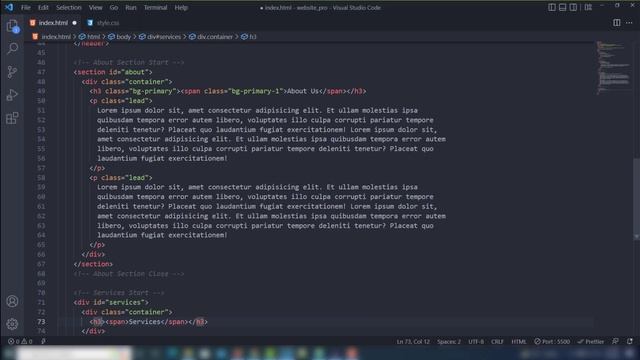This screenshot has width=640, height=360.
Task: Select body in the breadcrumb
Action: click(x=123, y=37)
